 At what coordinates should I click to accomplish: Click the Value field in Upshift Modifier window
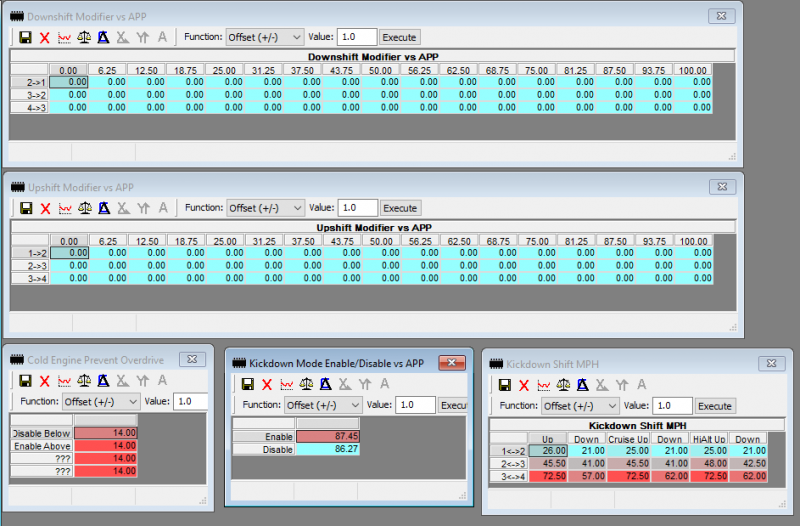point(356,208)
